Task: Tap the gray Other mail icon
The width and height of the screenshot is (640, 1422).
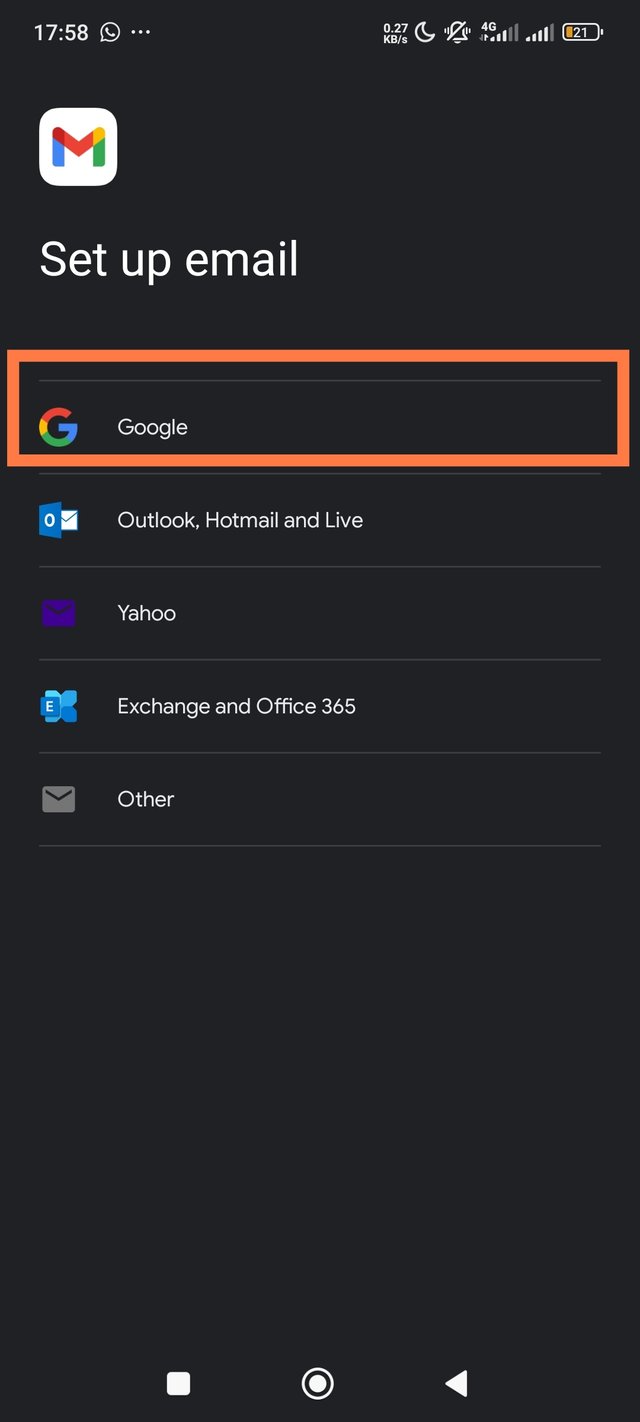Action: click(58, 799)
